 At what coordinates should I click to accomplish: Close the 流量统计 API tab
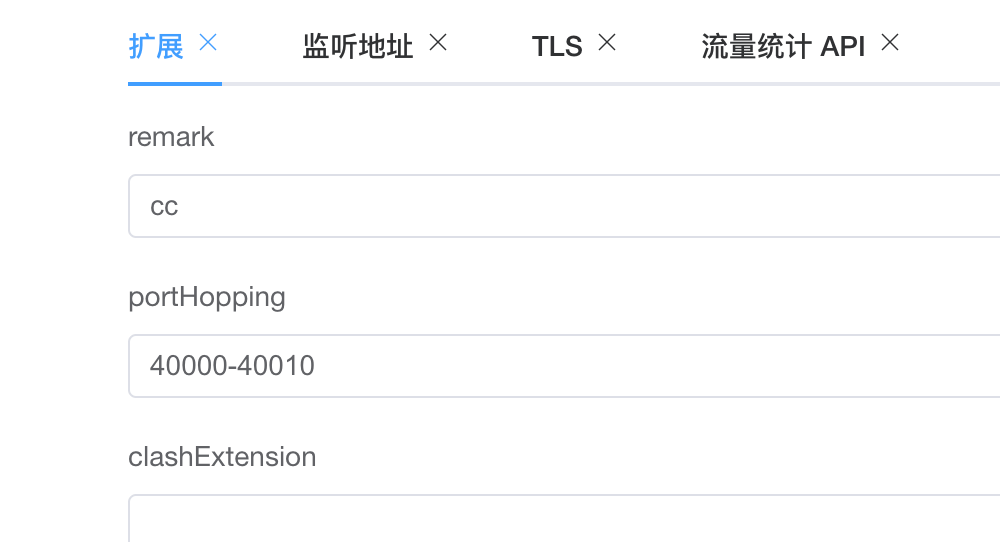pos(889,43)
